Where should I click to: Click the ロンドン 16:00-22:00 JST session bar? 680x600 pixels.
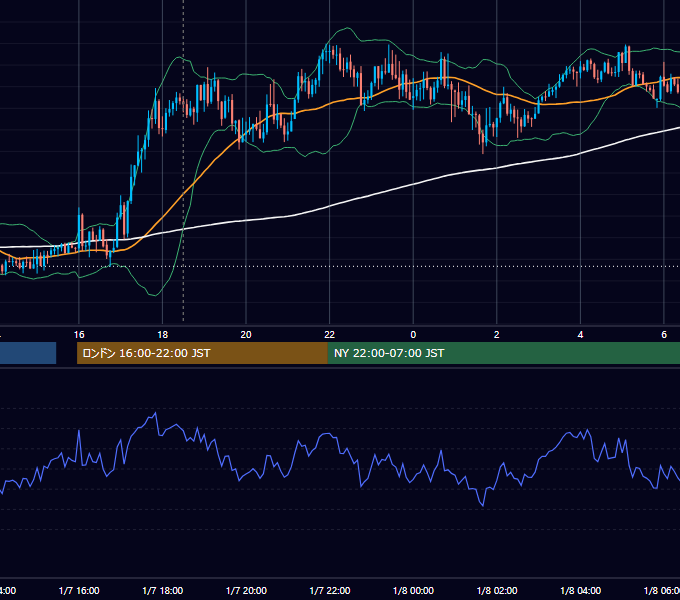pos(202,353)
